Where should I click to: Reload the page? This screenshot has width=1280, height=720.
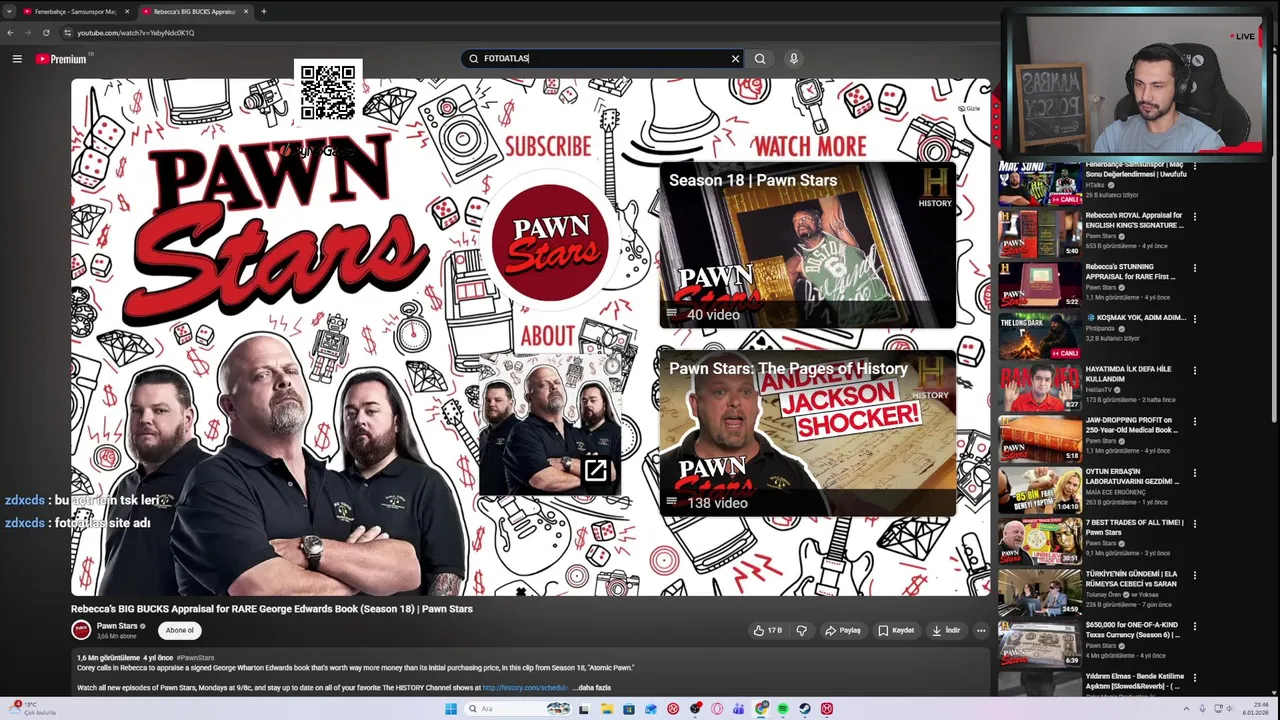click(x=46, y=32)
